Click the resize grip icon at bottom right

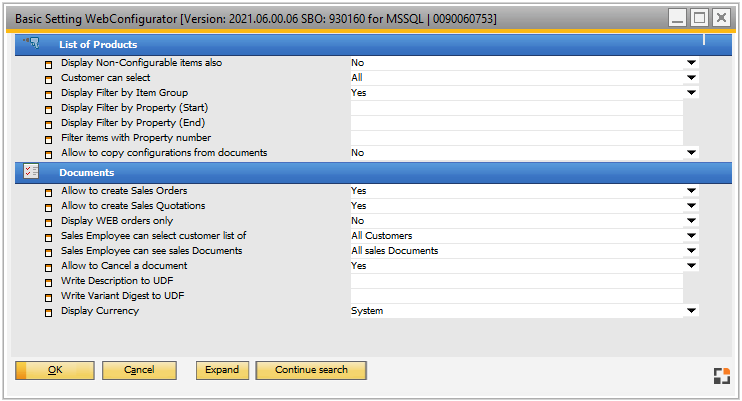point(721,375)
